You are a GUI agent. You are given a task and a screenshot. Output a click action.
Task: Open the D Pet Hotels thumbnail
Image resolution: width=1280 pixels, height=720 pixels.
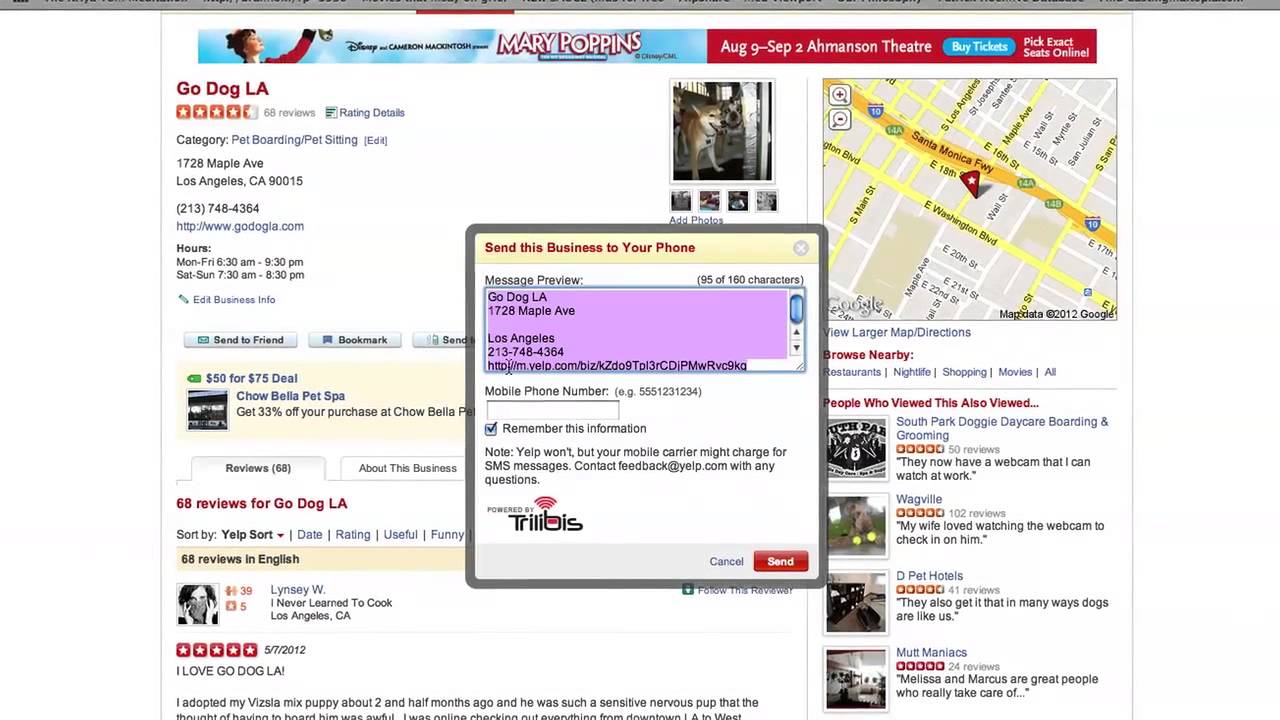pos(856,602)
